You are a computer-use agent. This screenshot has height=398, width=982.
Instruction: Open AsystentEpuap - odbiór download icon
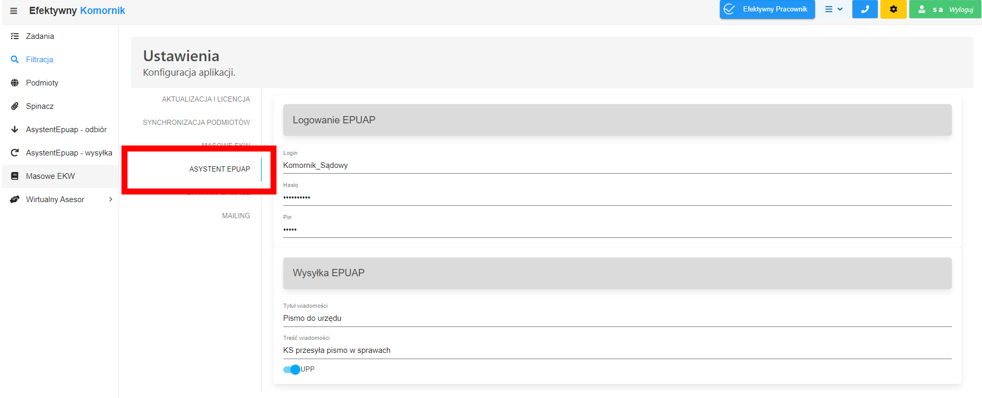[x=15, y=130]
